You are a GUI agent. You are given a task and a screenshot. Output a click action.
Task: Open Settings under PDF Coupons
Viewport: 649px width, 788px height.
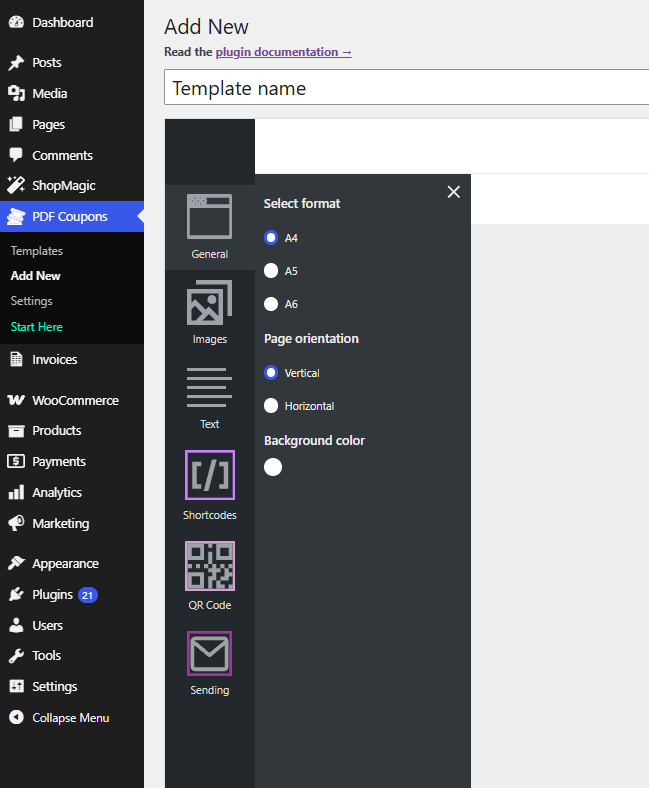32,301
